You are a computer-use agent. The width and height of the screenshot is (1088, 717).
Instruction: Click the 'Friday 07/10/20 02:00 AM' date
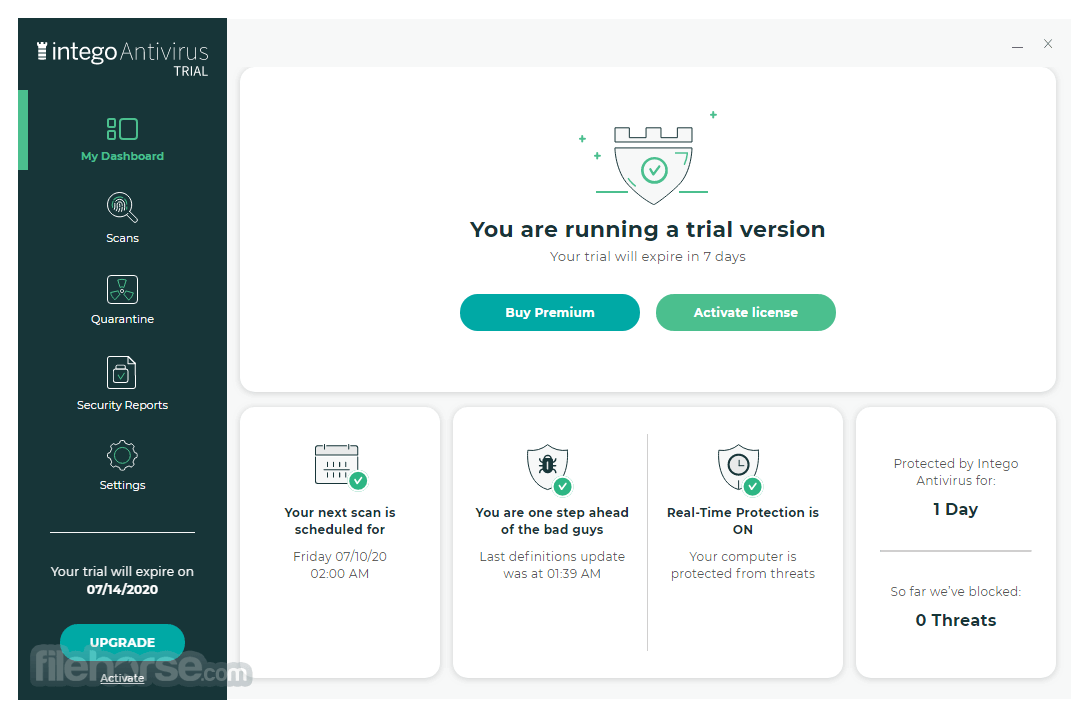pos(340,565)
